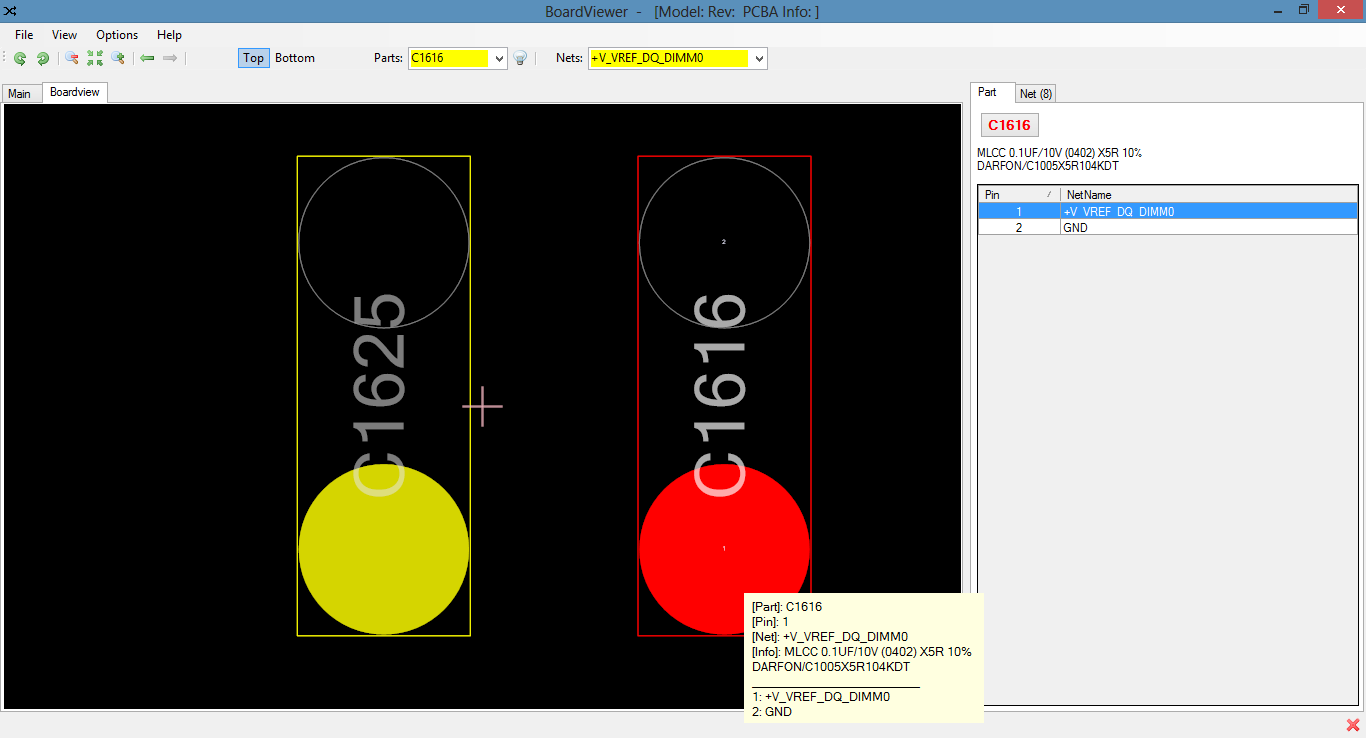Sort the pin table by NetName column

(x=1209, y=195)
